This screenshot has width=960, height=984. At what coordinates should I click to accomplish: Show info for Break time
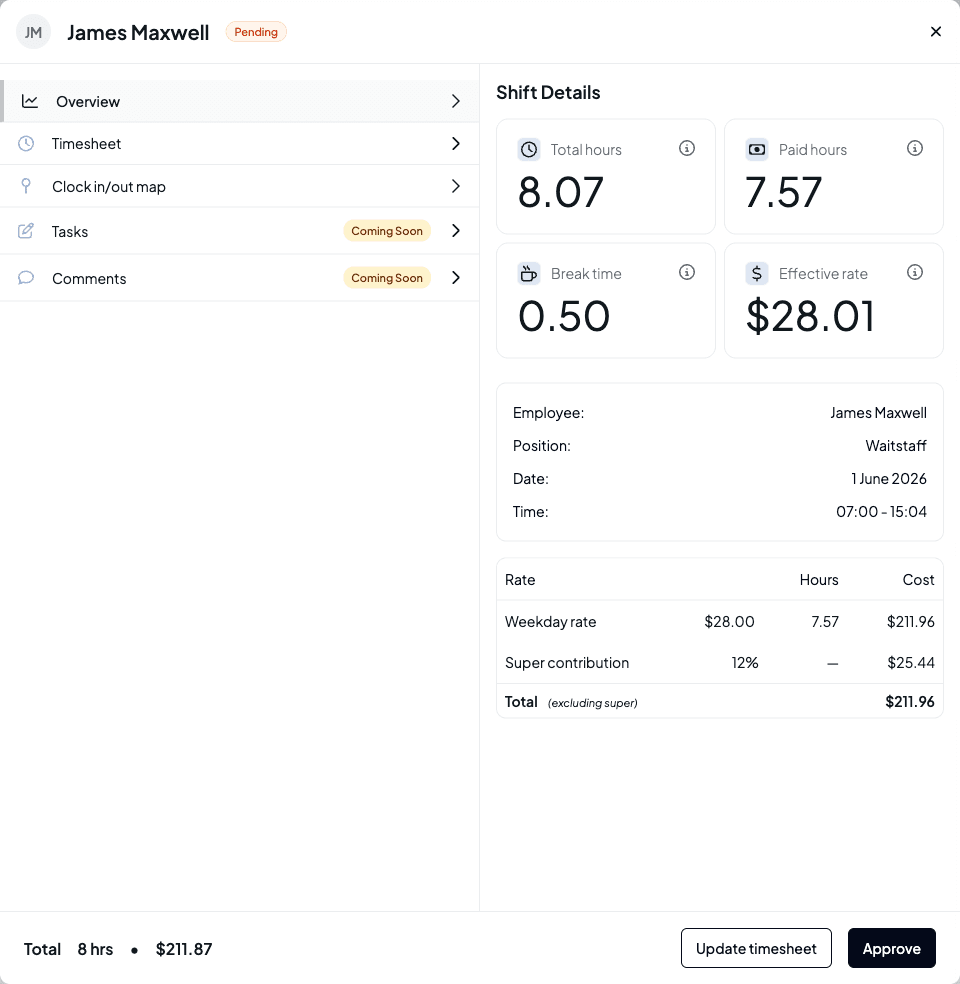(687, 272)
